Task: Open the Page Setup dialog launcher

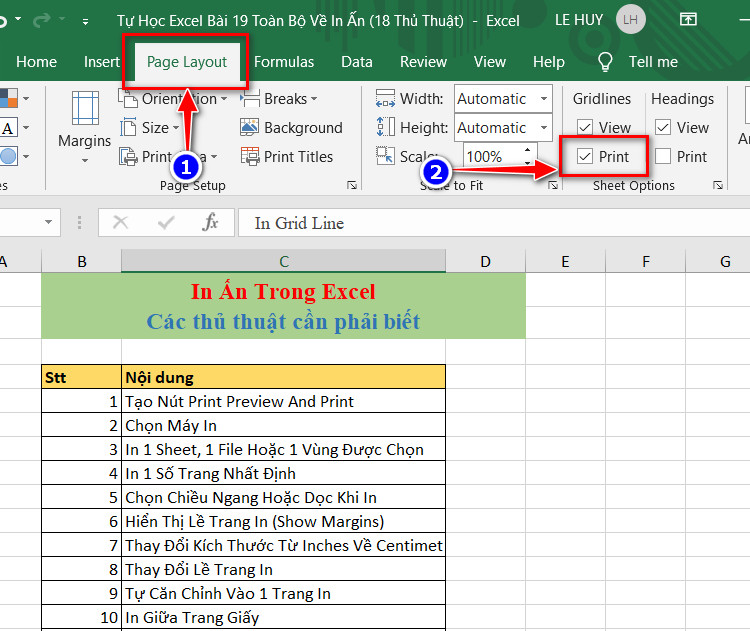Action: point(352,185)
